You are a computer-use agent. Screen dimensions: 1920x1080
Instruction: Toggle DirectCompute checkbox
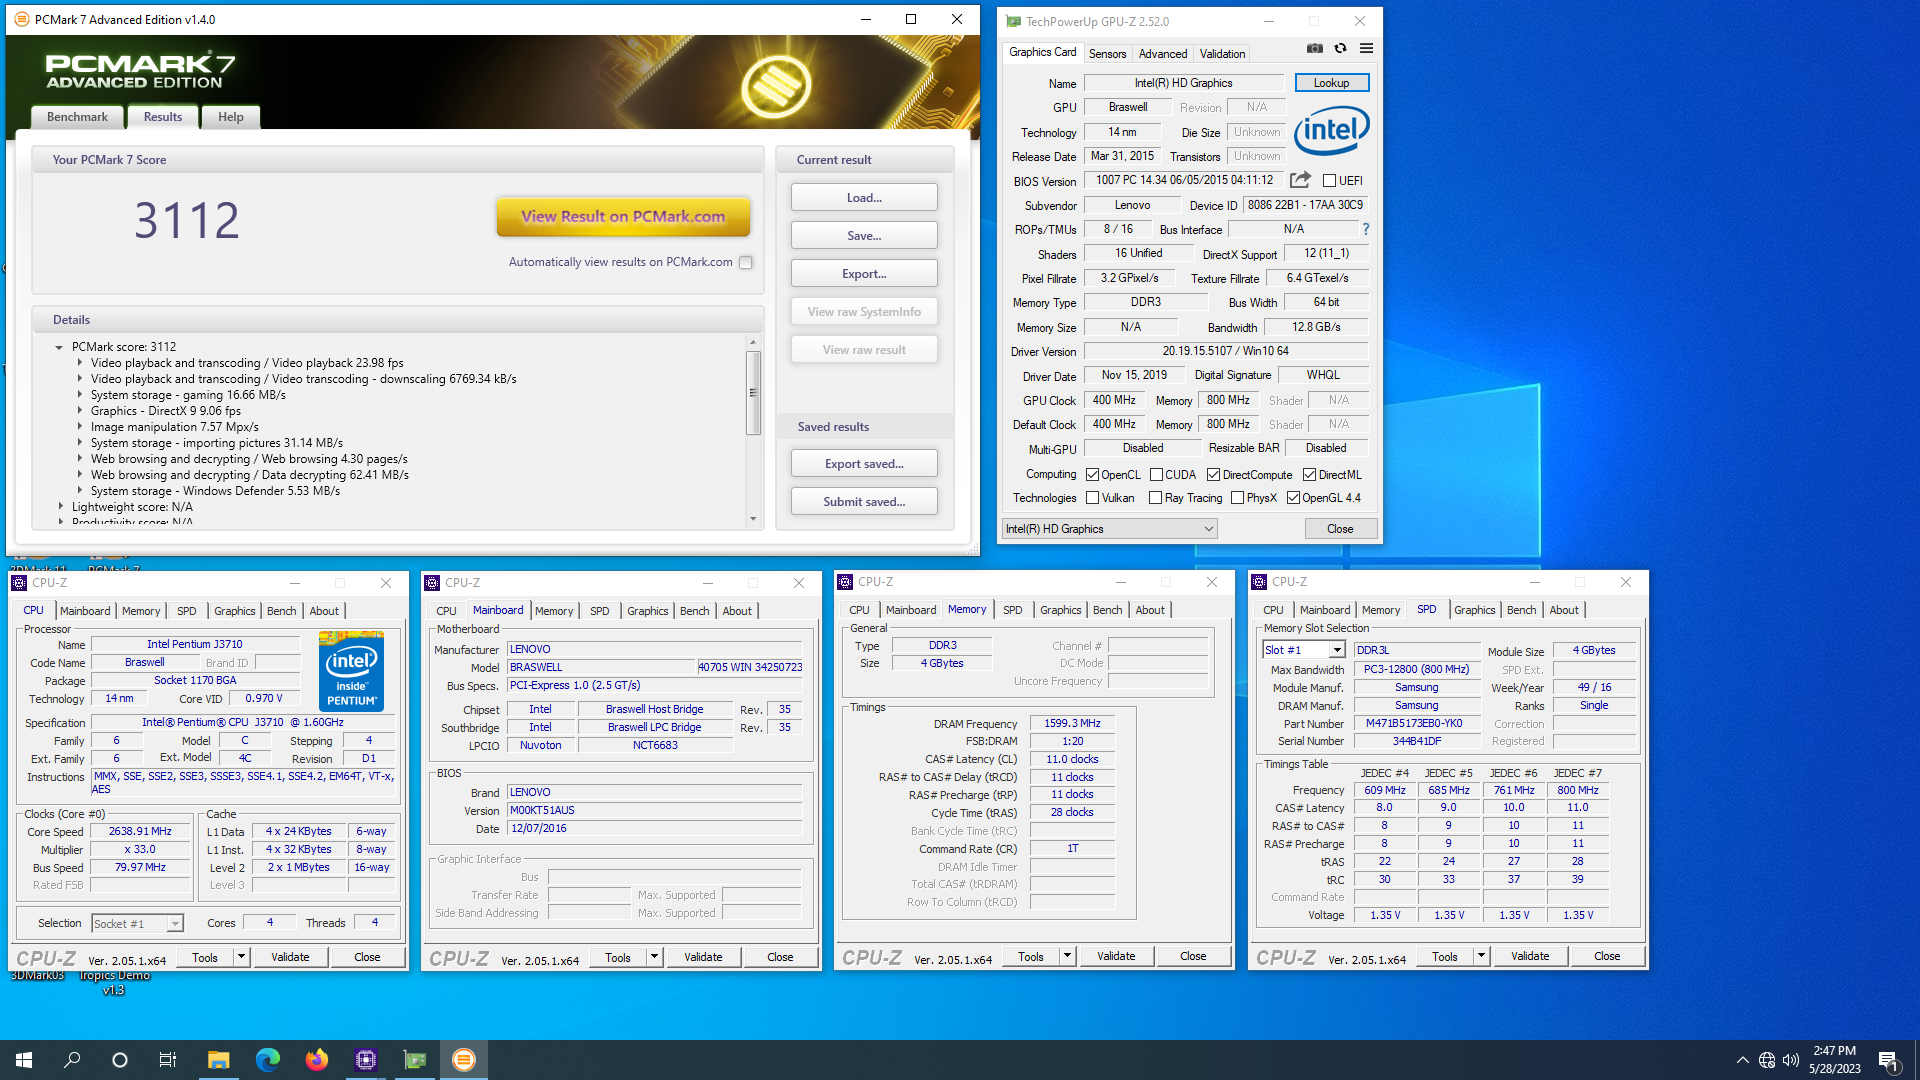tap(1213, 475)
